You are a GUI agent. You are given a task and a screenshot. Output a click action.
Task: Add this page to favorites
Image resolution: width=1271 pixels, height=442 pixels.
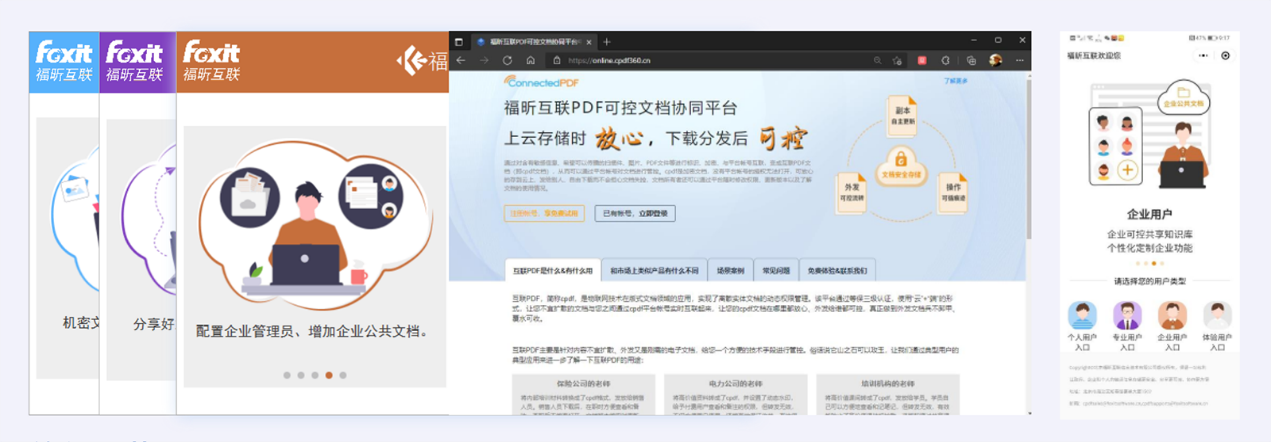pyautogui.click(x=899, y=60)
